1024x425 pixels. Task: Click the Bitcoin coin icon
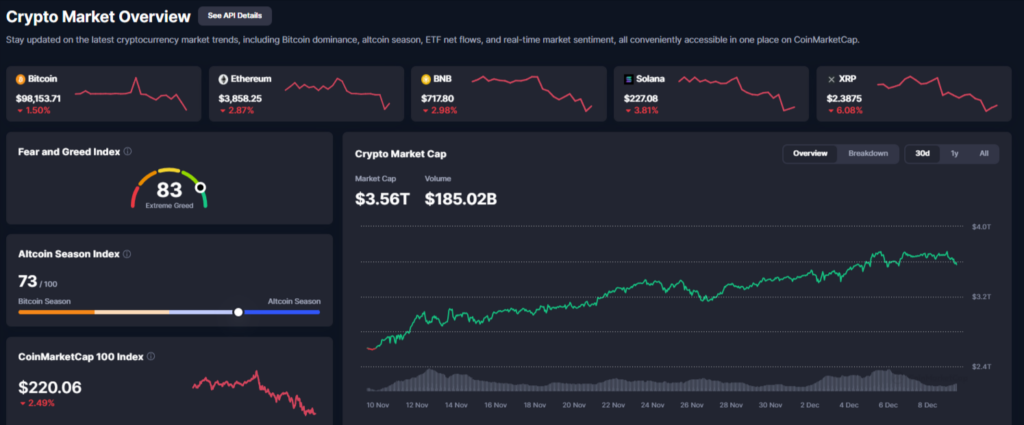pyautogui.click(x=21, y=77)
